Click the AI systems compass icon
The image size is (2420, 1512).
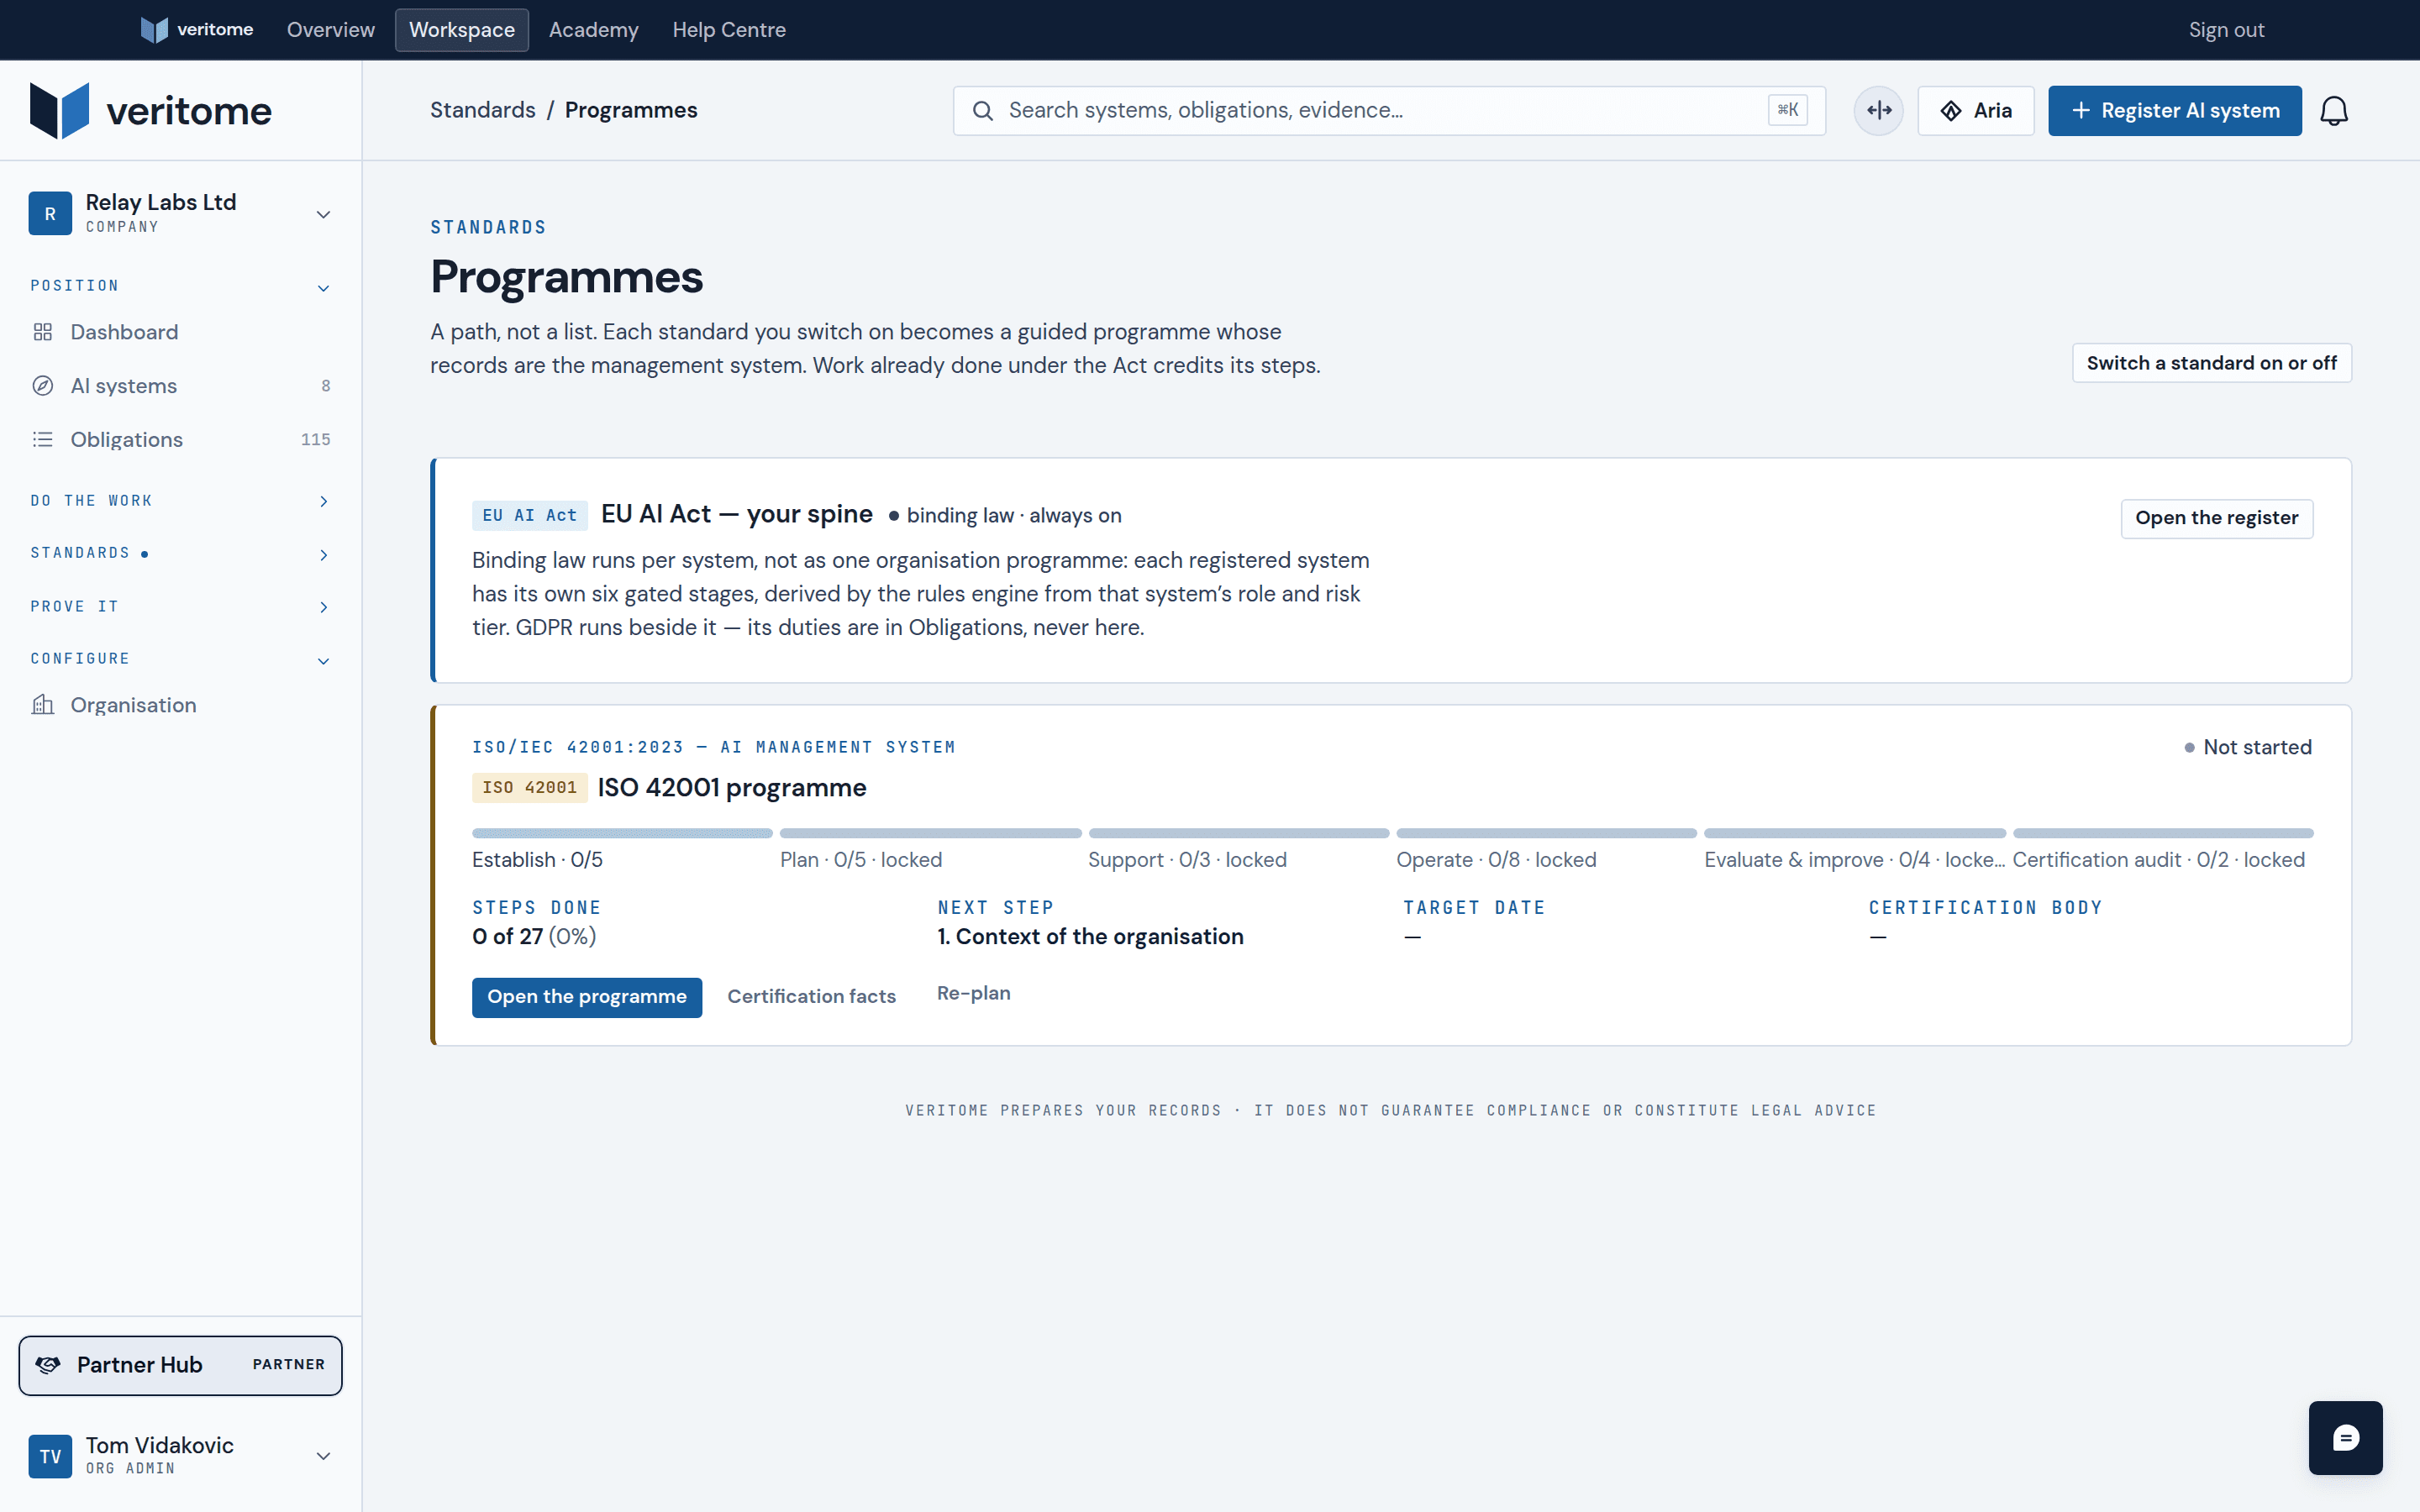click(x=42, y=386)
